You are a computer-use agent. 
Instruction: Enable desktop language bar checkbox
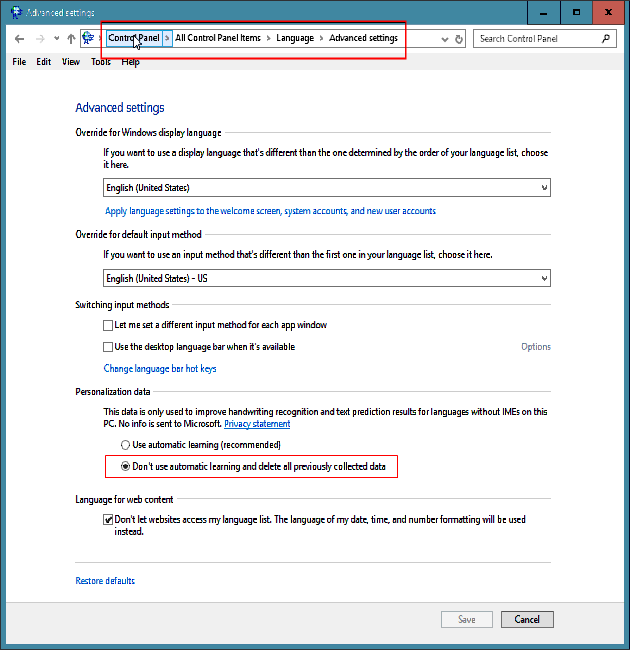coord(108,347)
